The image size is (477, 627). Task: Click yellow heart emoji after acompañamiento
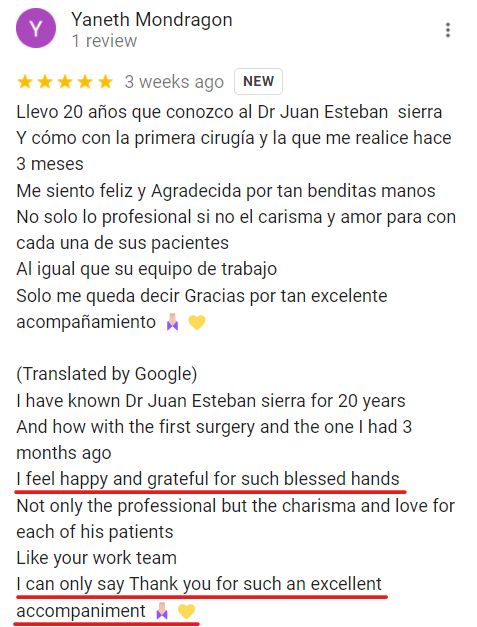point(197,322)
